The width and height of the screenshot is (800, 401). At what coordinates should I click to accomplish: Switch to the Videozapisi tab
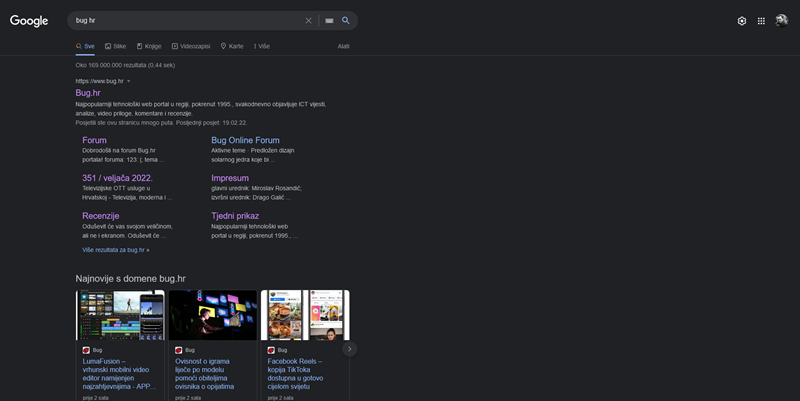(191, 46)
